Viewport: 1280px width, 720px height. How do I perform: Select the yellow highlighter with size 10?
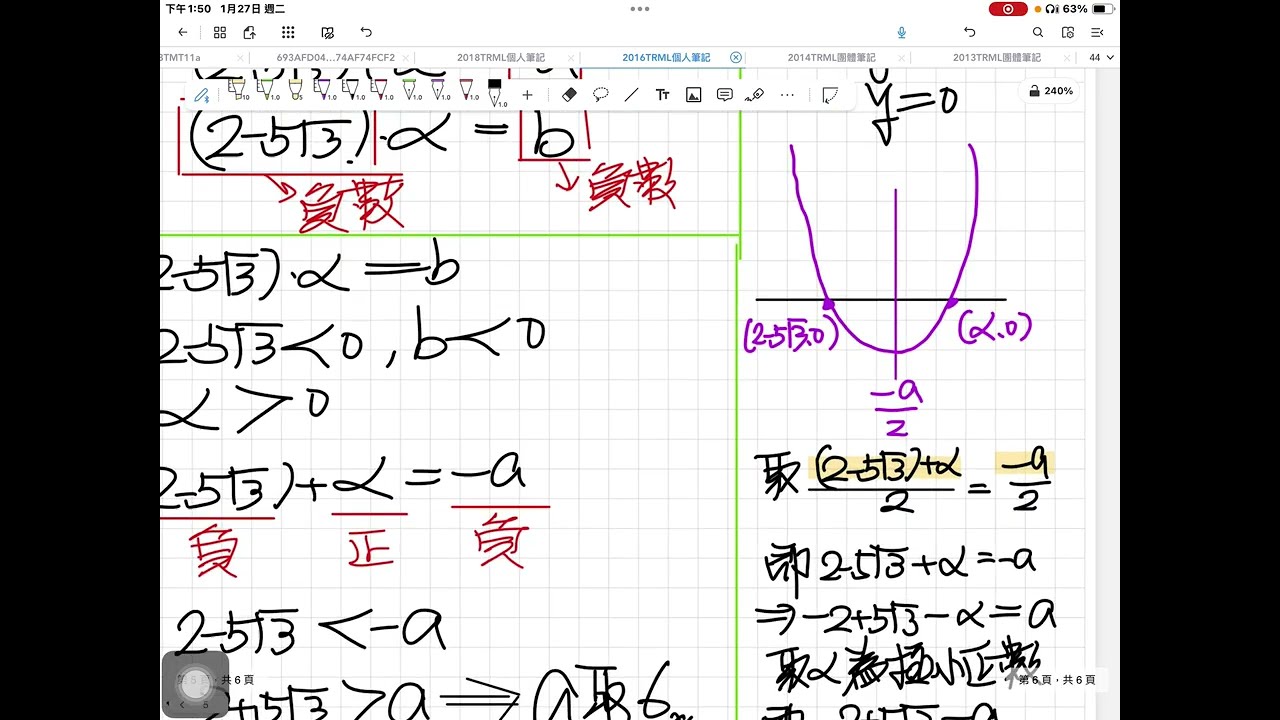[x=238, y=91]
